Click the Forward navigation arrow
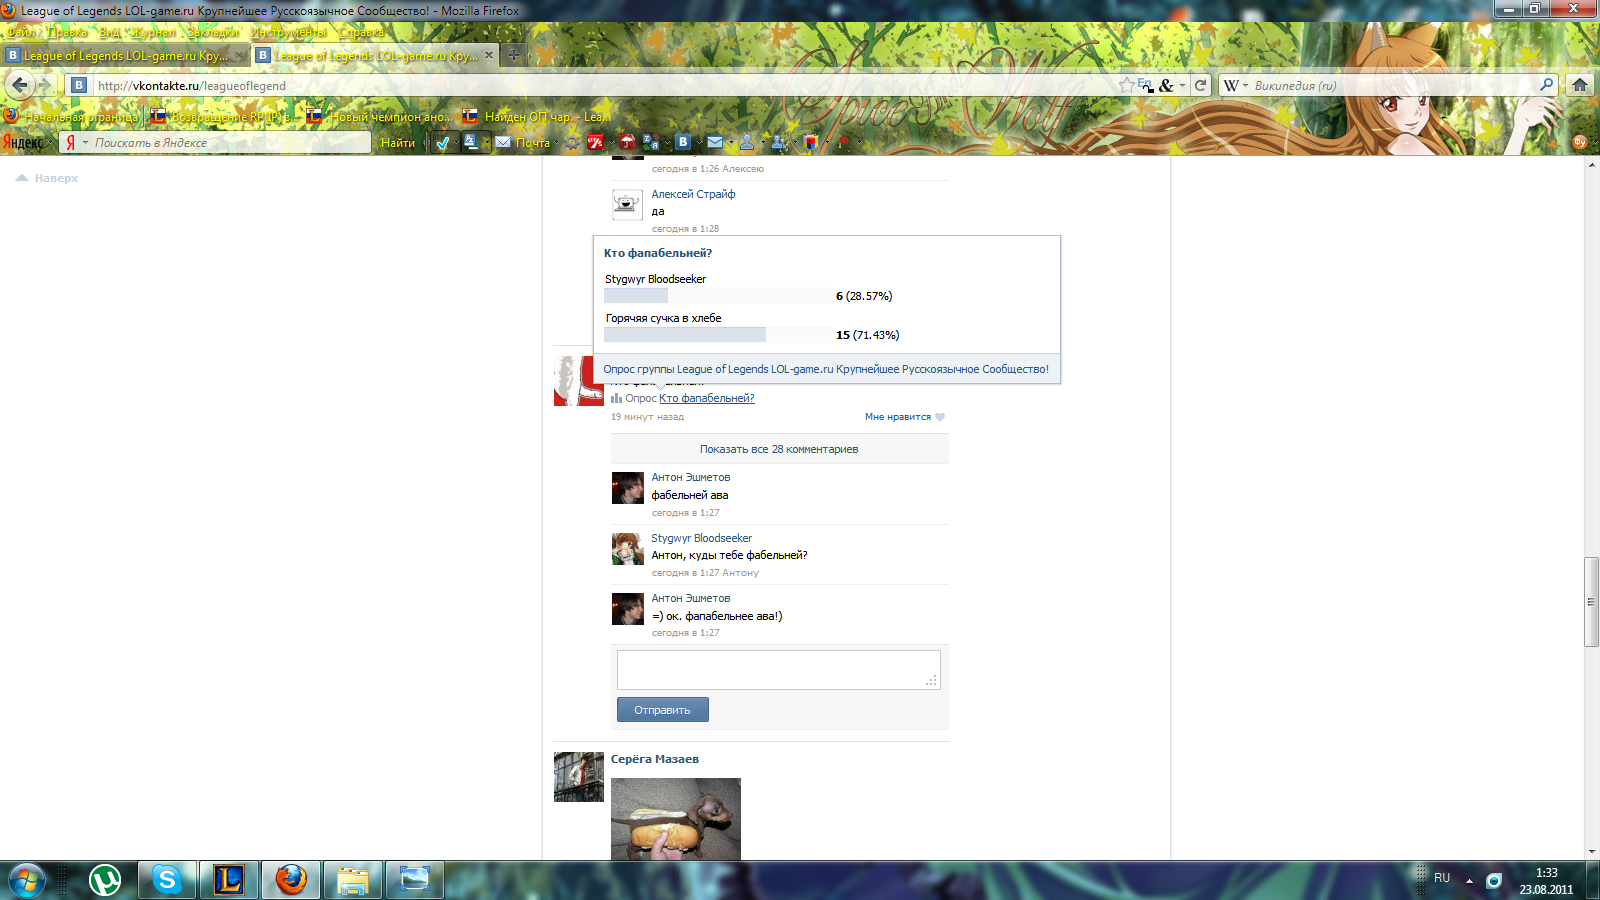 click(x=44, y=85)
